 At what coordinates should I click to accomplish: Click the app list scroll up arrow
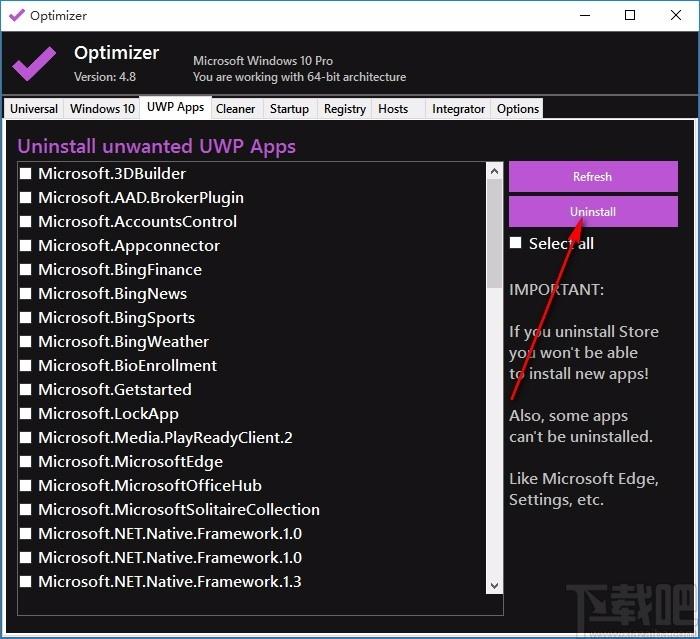pos(494,171)
